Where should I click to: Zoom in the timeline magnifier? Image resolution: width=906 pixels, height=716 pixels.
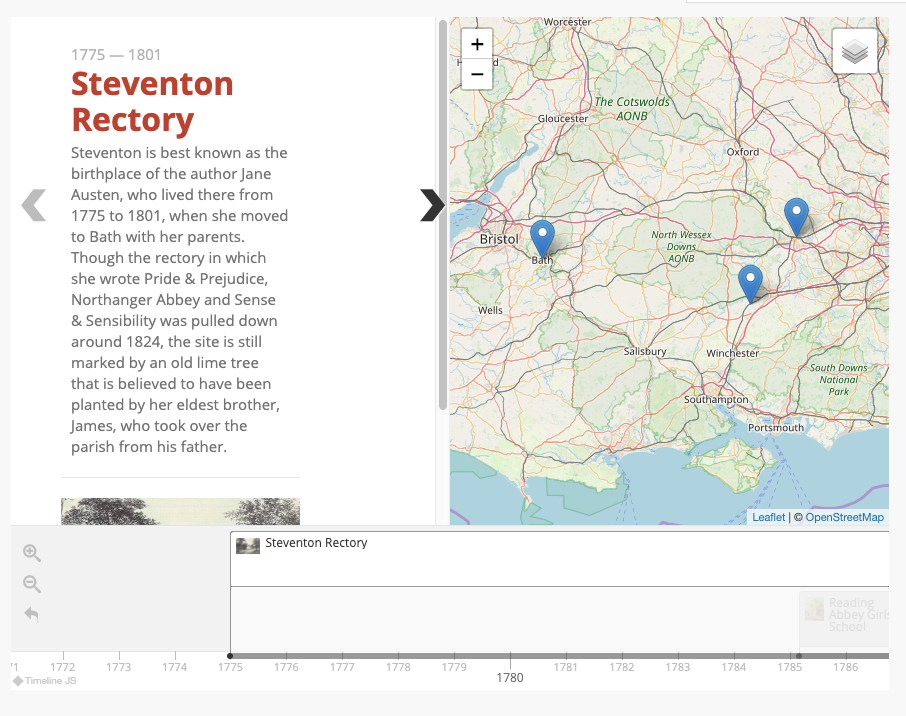pyautogui.click(x=32, y=553)
